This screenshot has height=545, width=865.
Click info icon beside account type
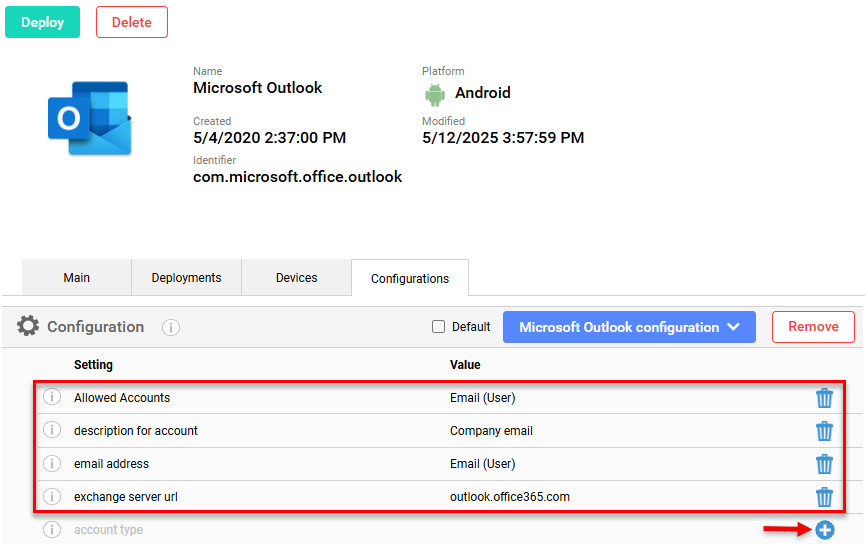coord(52,530)
